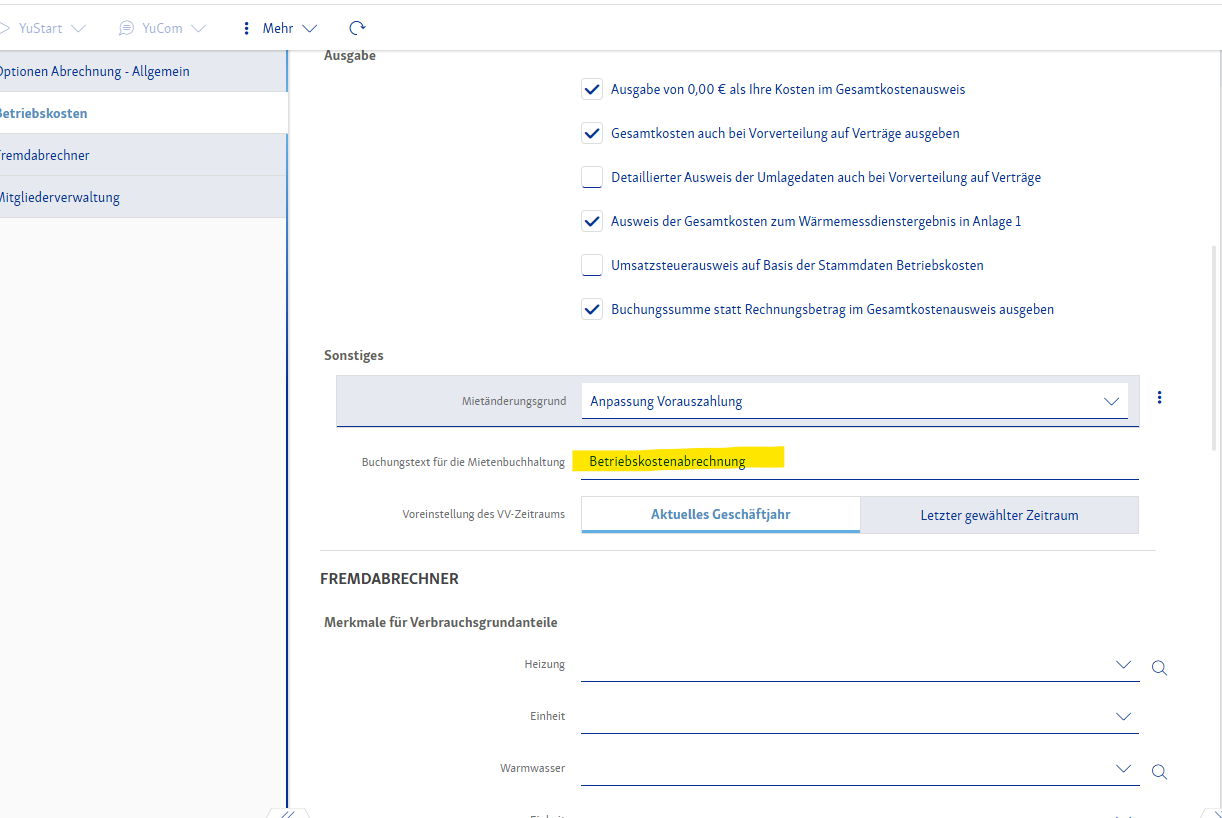
Task: Click the YuCom chat bubble icon
Action: click(x=126, y=28)
